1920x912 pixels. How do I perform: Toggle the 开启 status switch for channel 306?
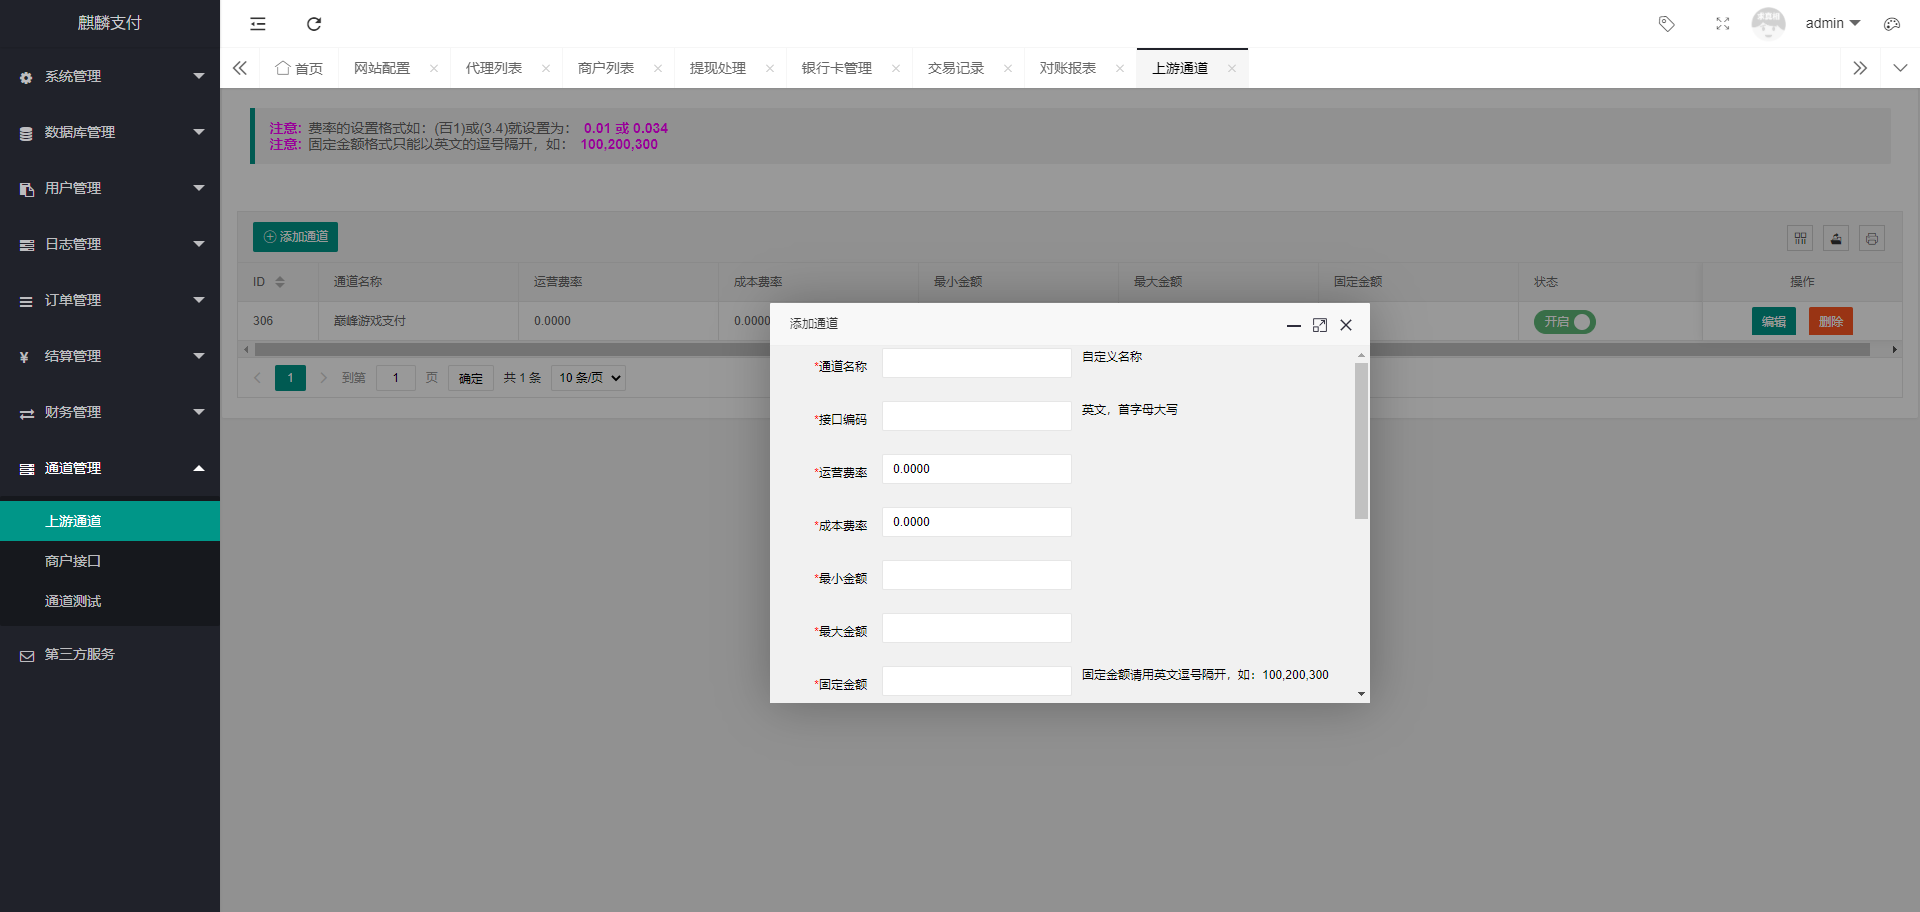tap(1563, 321)
